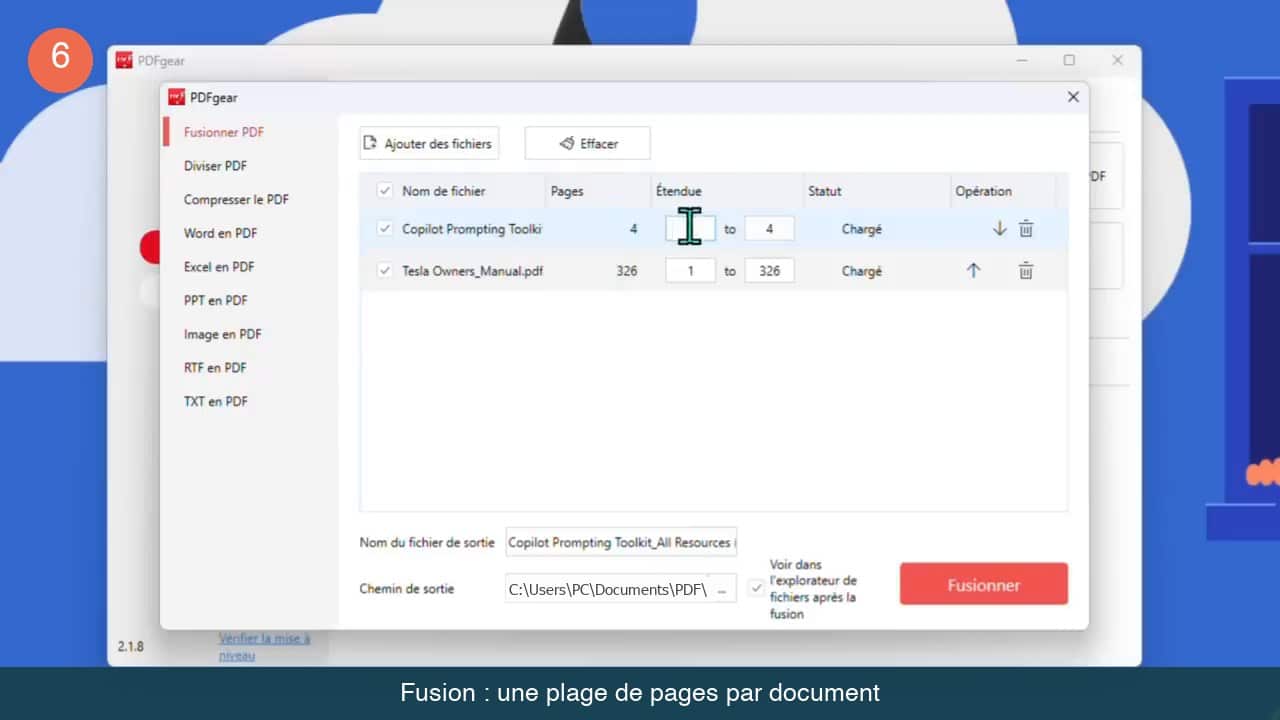Select the Copilot Prompting Toolkit file name
The width and height of the screenshot is (1280, 720).
[x=471, y=229]
